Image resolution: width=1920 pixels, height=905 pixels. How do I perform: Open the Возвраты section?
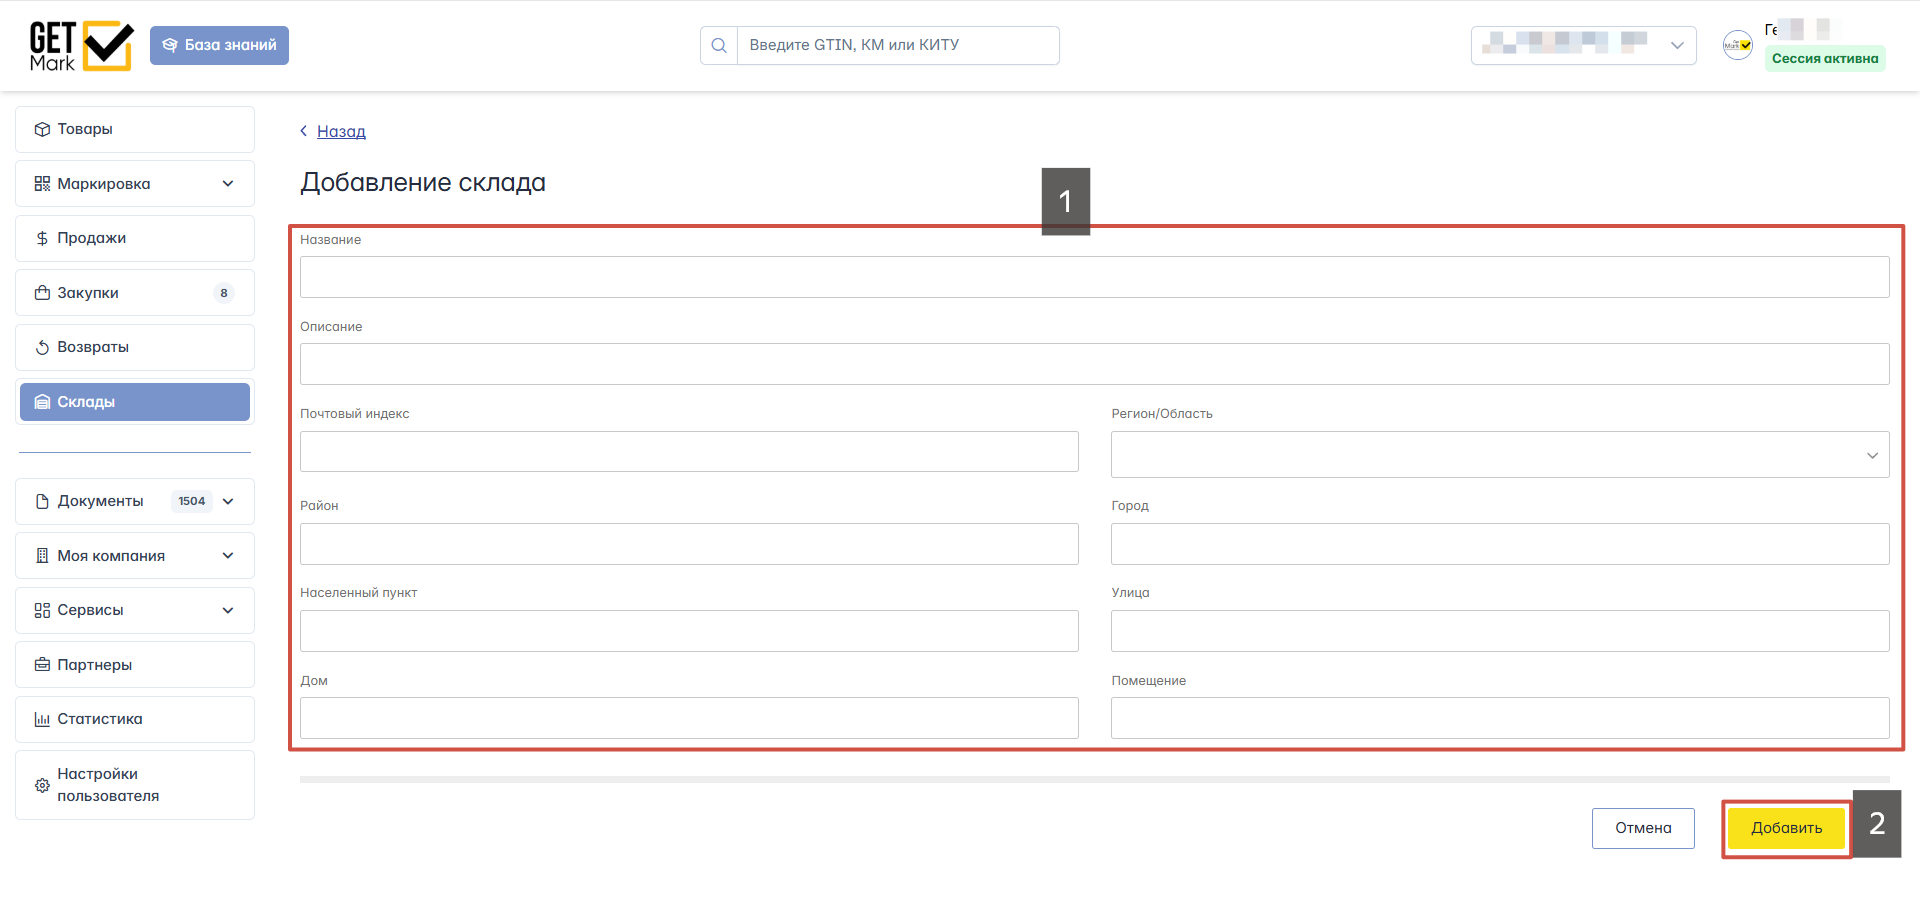point(135,347)
